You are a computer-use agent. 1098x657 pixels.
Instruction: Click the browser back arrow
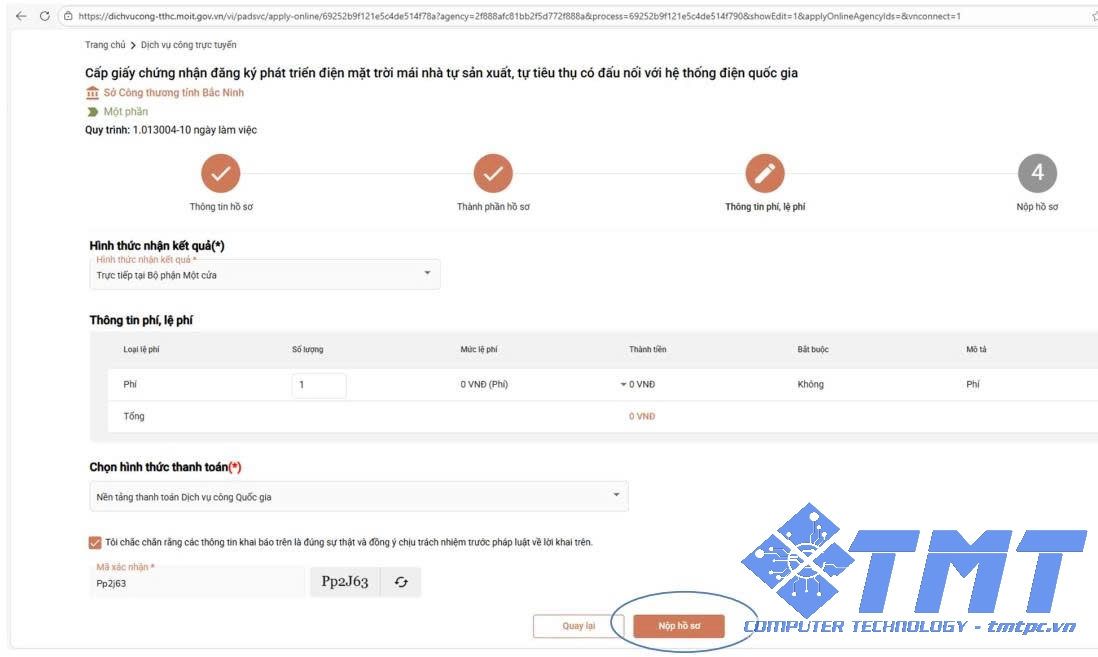pyautogui.click(x=16, y=16)
